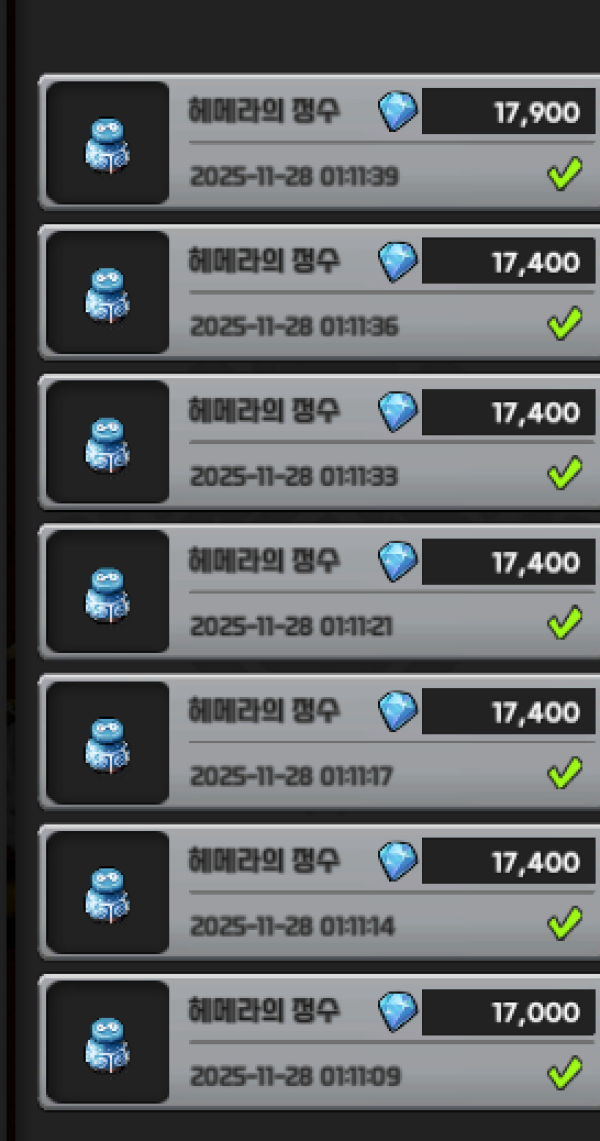The image size is (600, 1141).
Task: Click the diamond gem icon beside 17,900
Action: coord(398,113)
